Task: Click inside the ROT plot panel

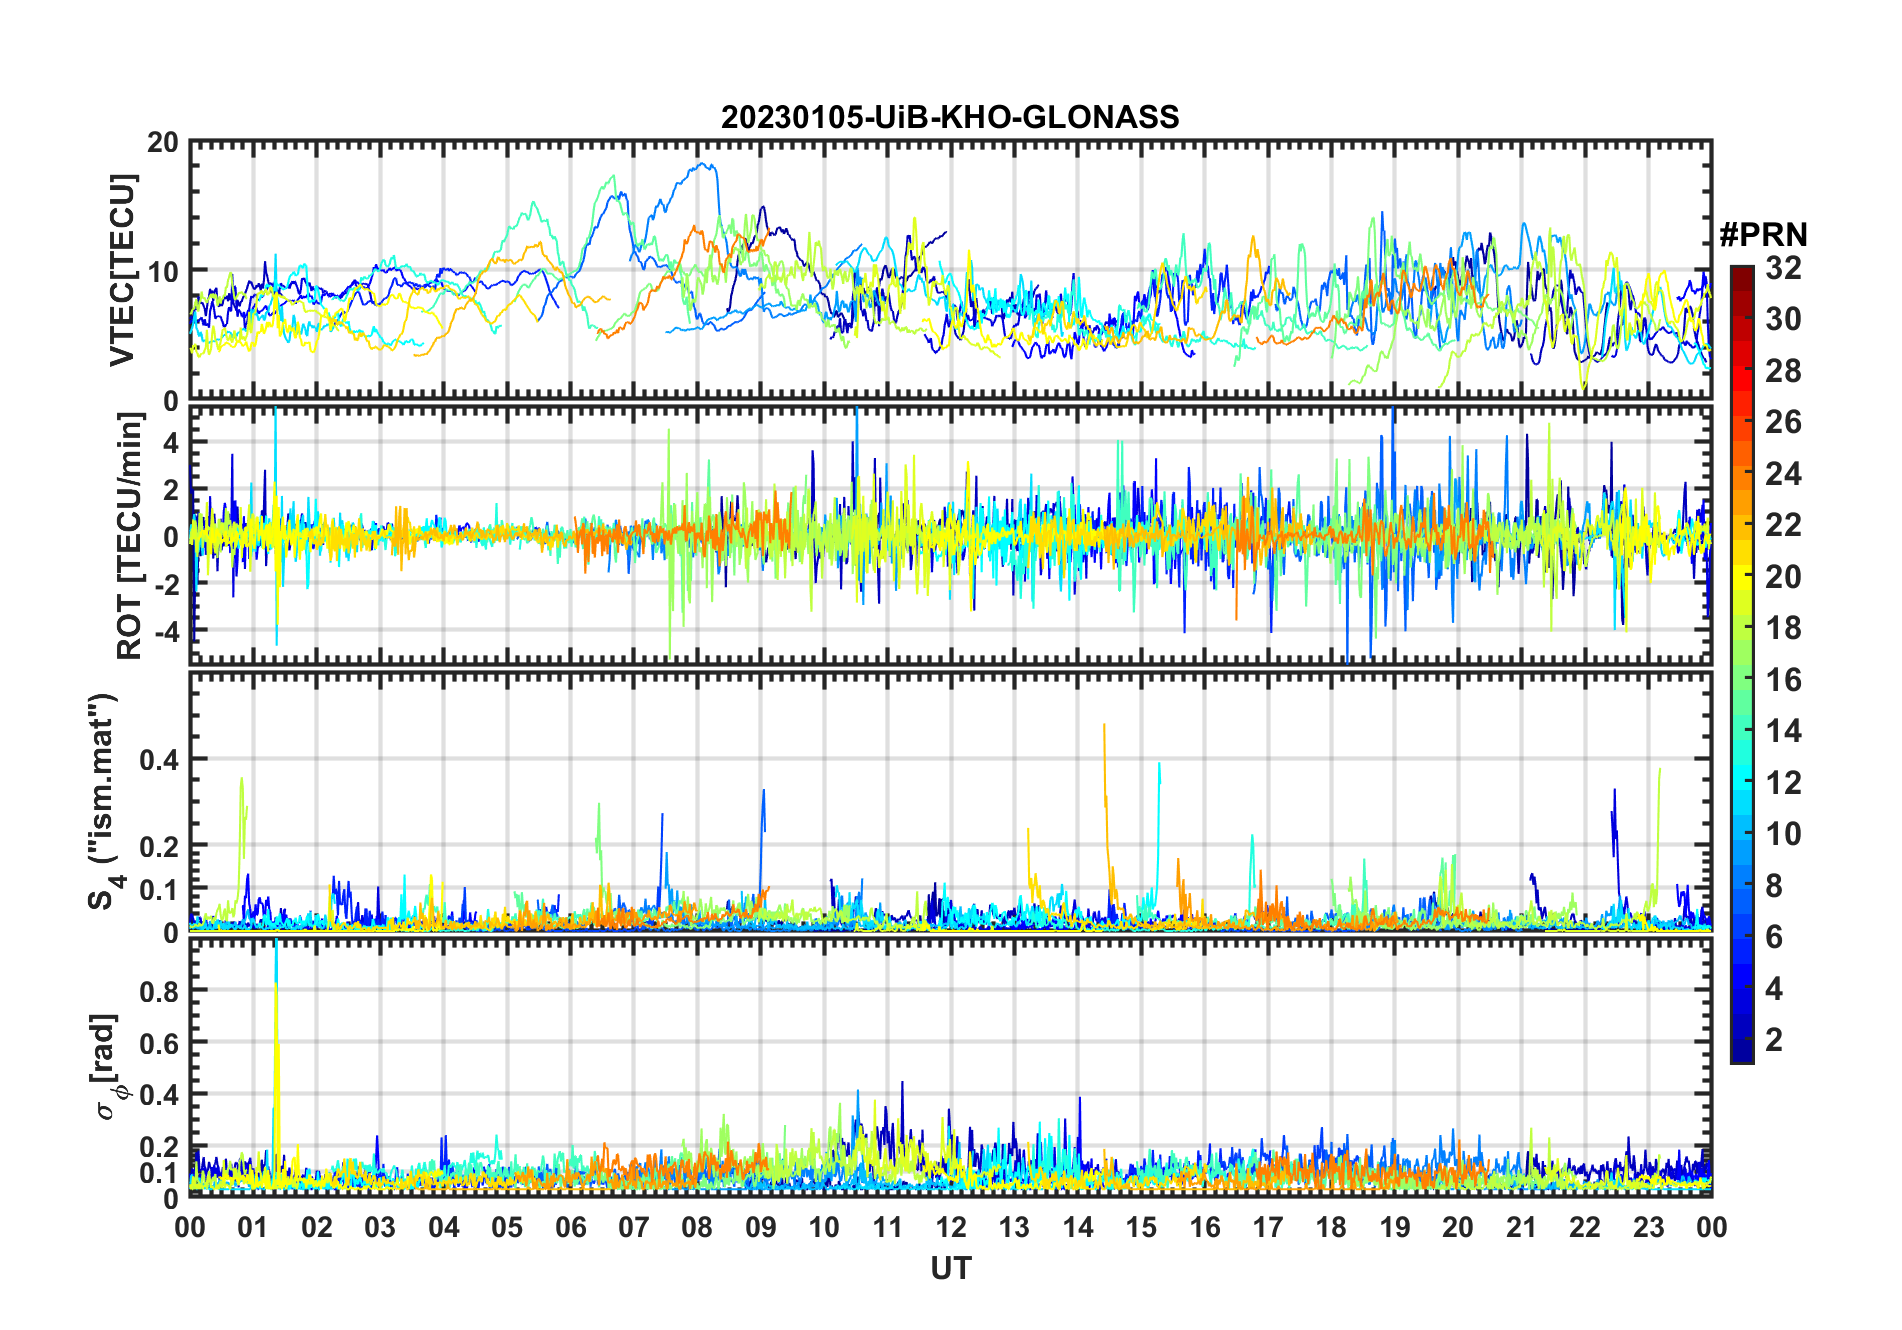Action: 951,535
